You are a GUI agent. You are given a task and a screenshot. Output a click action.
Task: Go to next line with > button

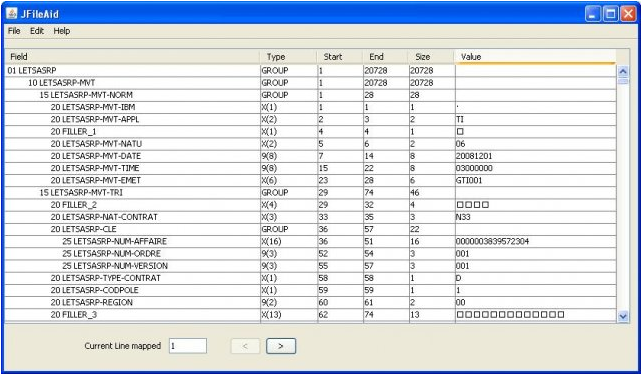[281, 346]
